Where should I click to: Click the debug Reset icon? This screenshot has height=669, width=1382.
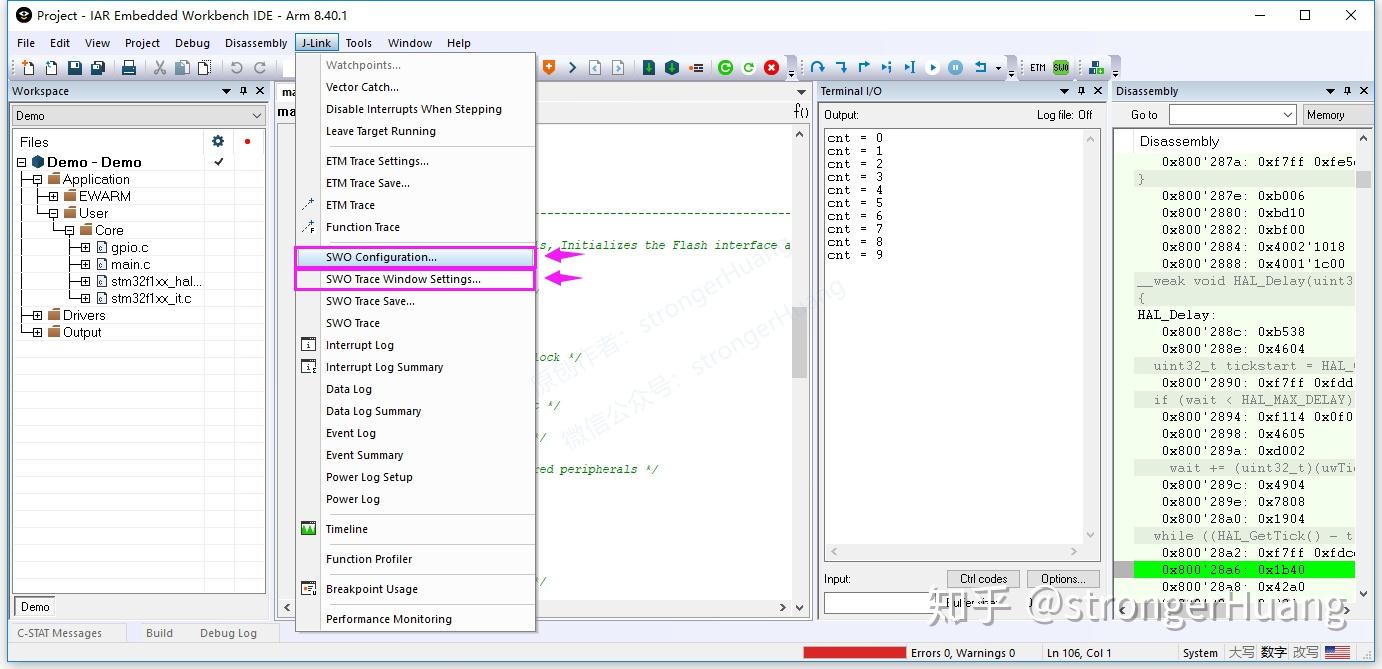coord(980,67)
